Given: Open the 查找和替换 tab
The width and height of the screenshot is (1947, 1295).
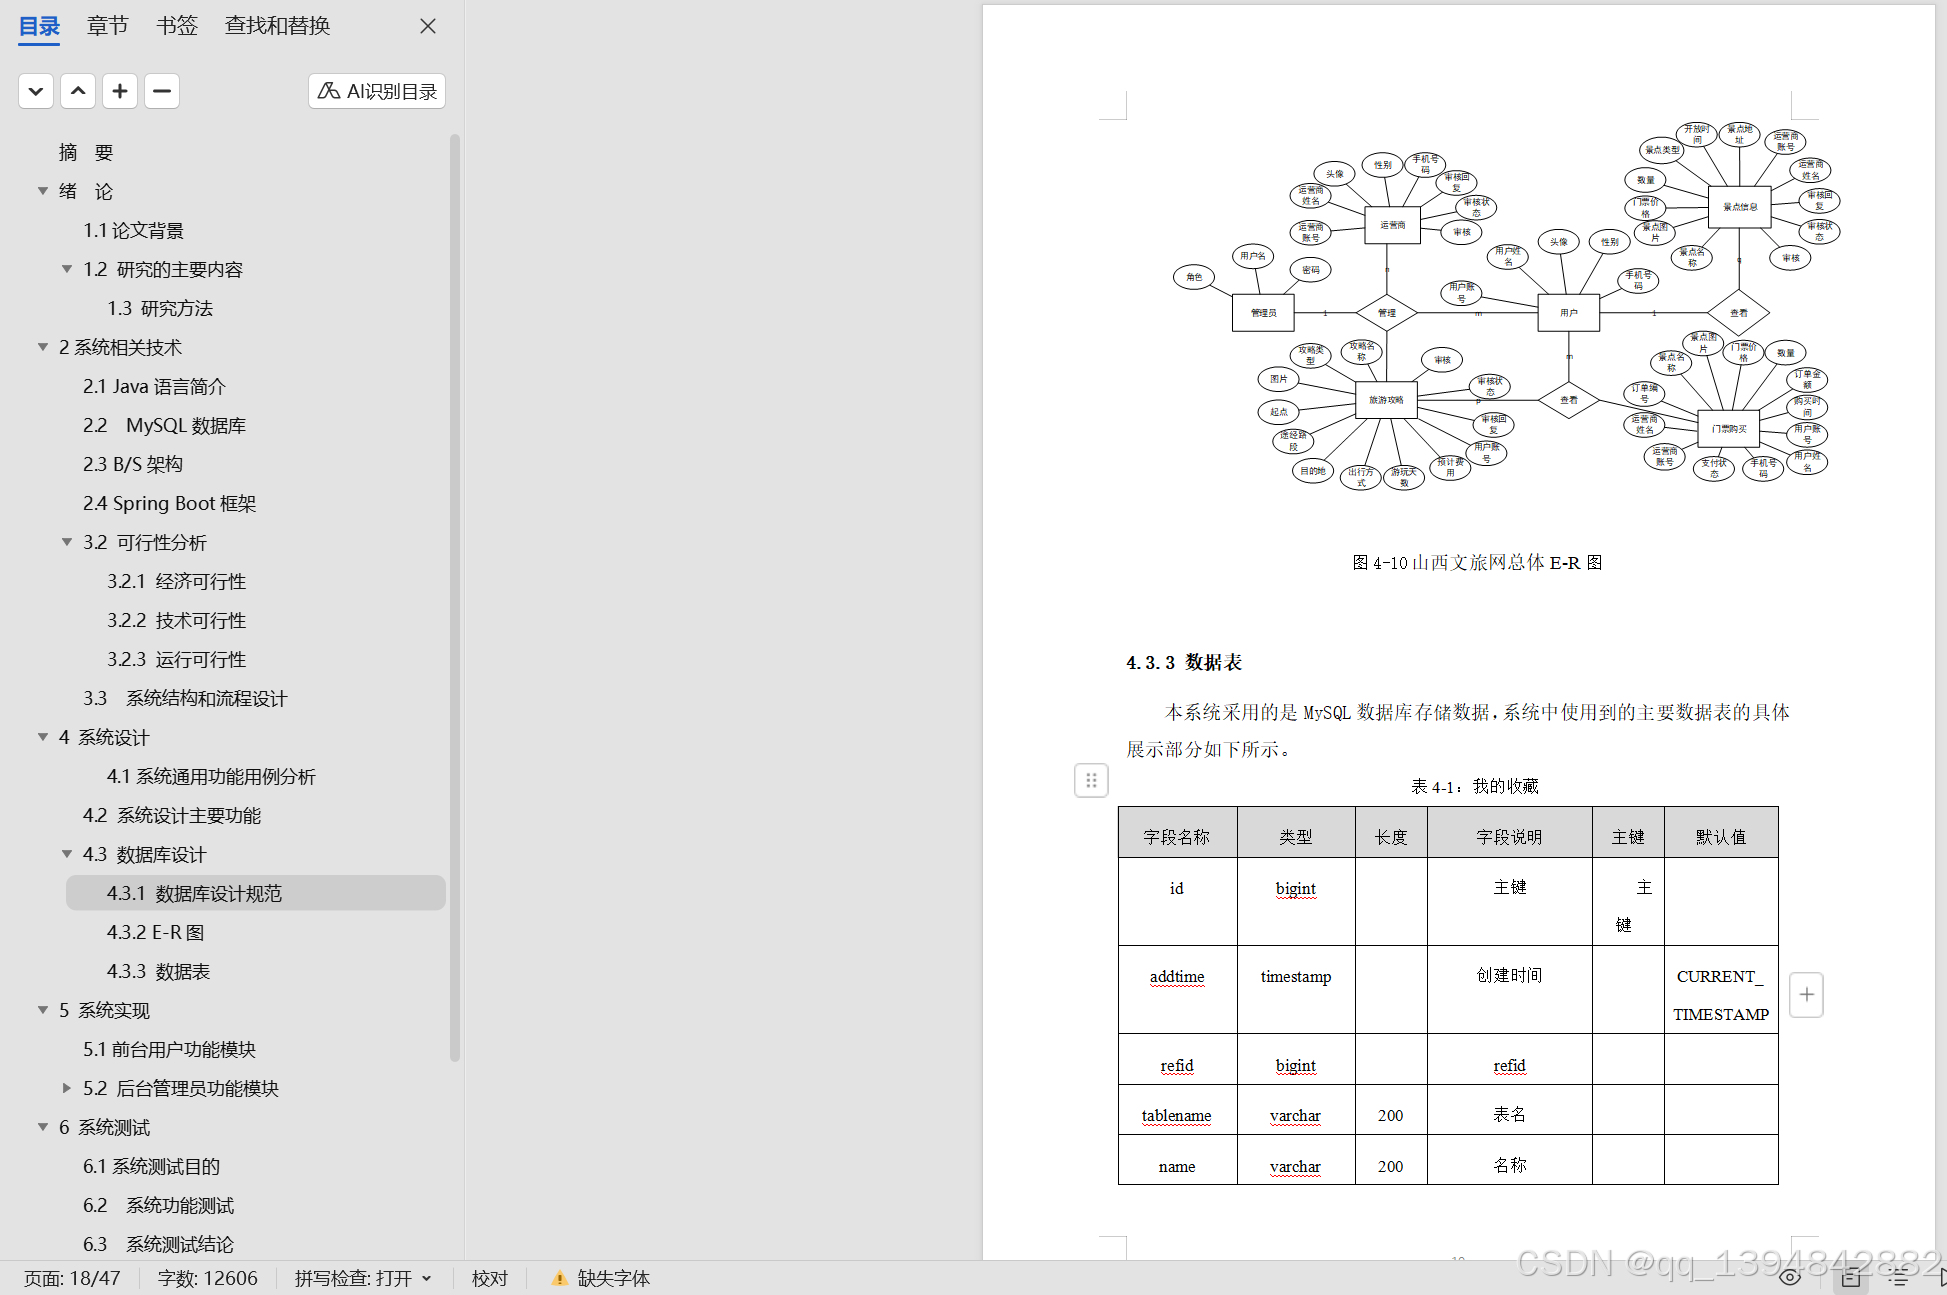Looking at the screenshot, I should (x=277, y=26).
